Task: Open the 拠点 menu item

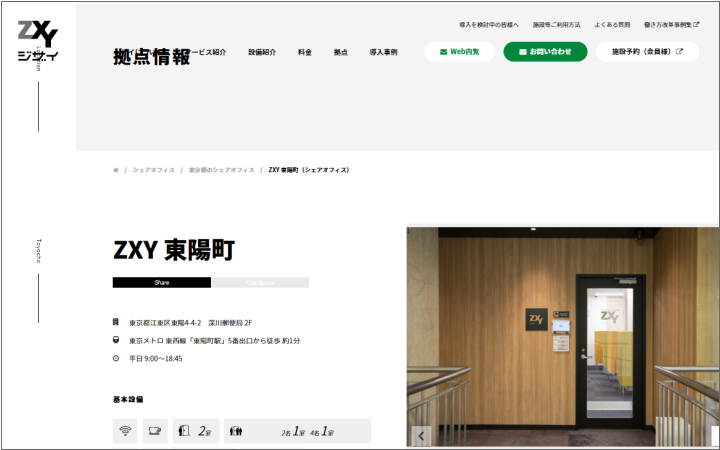Action: 341,52
